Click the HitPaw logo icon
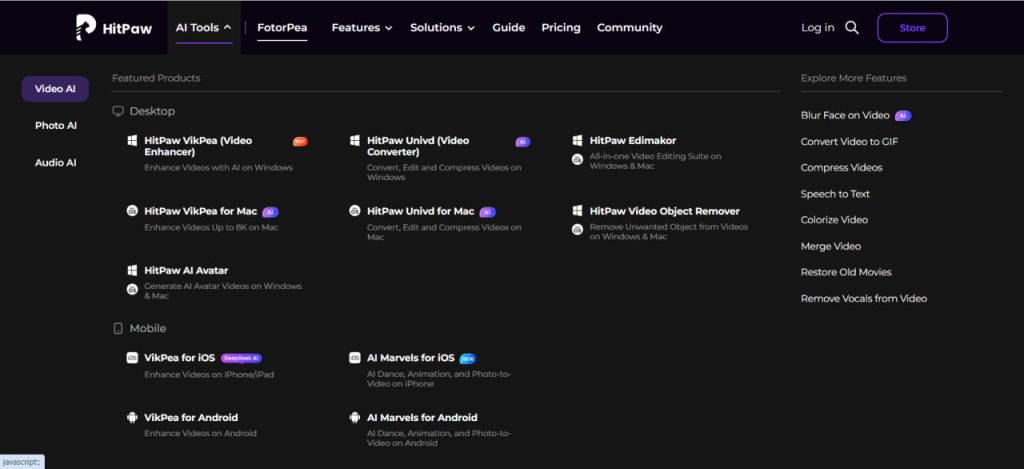This screenshot has width=1024, height=469. coord(86,27)
